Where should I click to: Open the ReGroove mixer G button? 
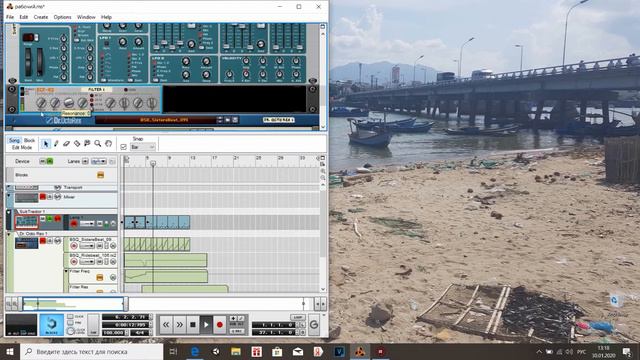click(314, 325)
